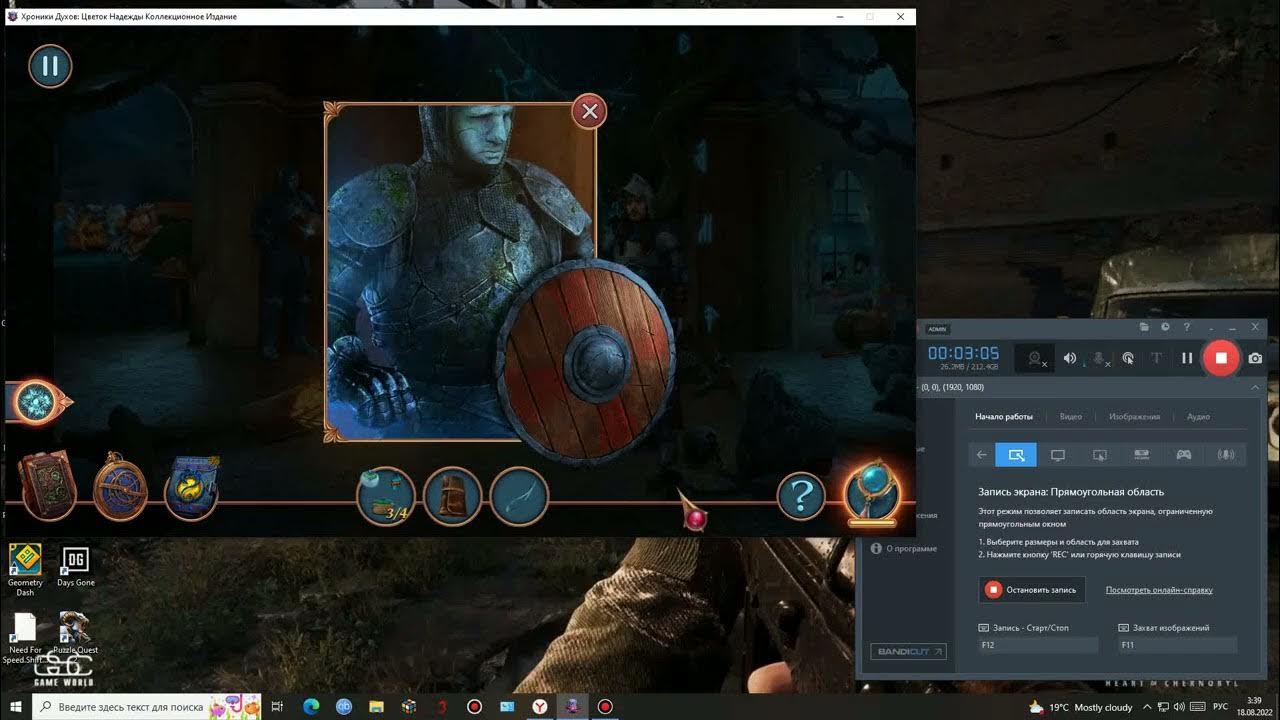Open the Посмотреть онлайн-справку link
The width and height of the screenshot is (1280, 720).
pos(1159,590)
